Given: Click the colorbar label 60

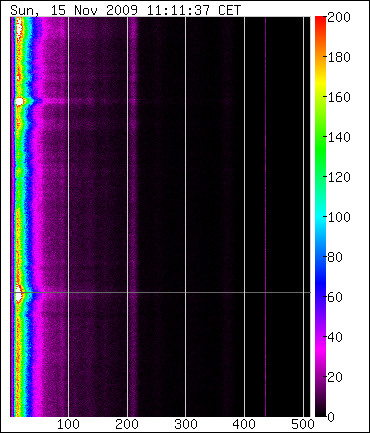Looking at the screenshot, I should 335,297.
